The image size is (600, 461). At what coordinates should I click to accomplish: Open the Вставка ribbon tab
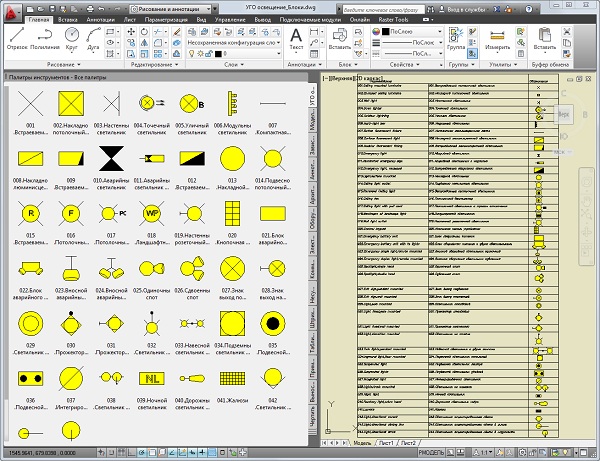(70, 19)
